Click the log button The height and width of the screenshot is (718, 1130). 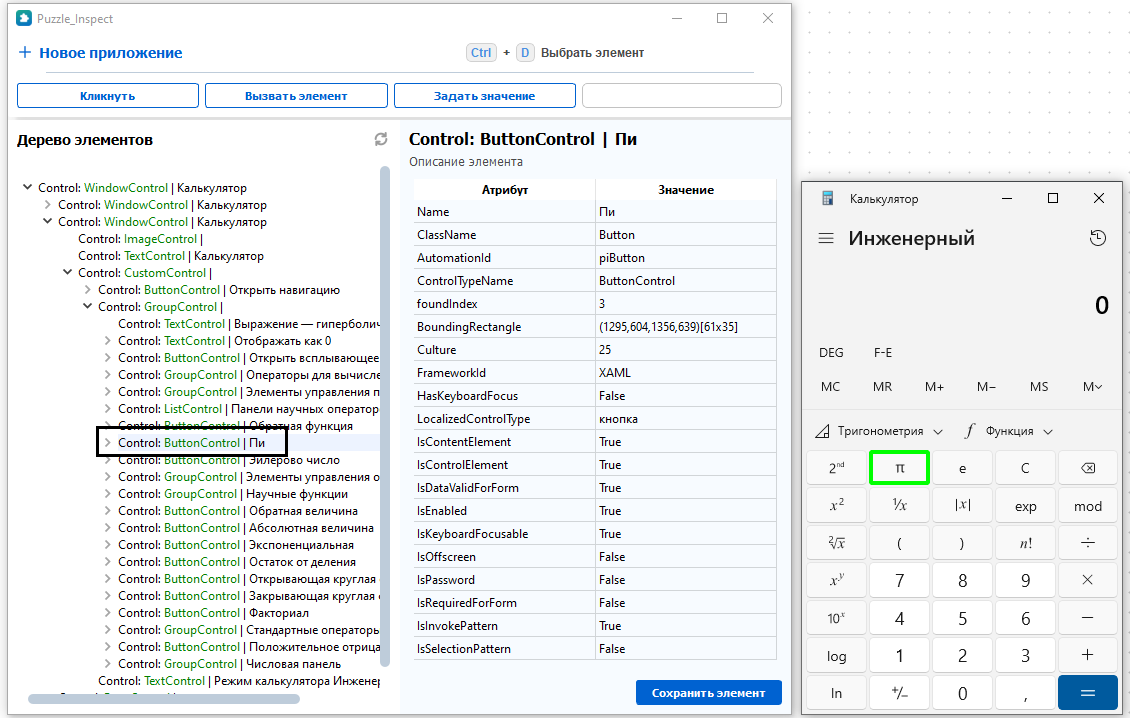point(836,656)
